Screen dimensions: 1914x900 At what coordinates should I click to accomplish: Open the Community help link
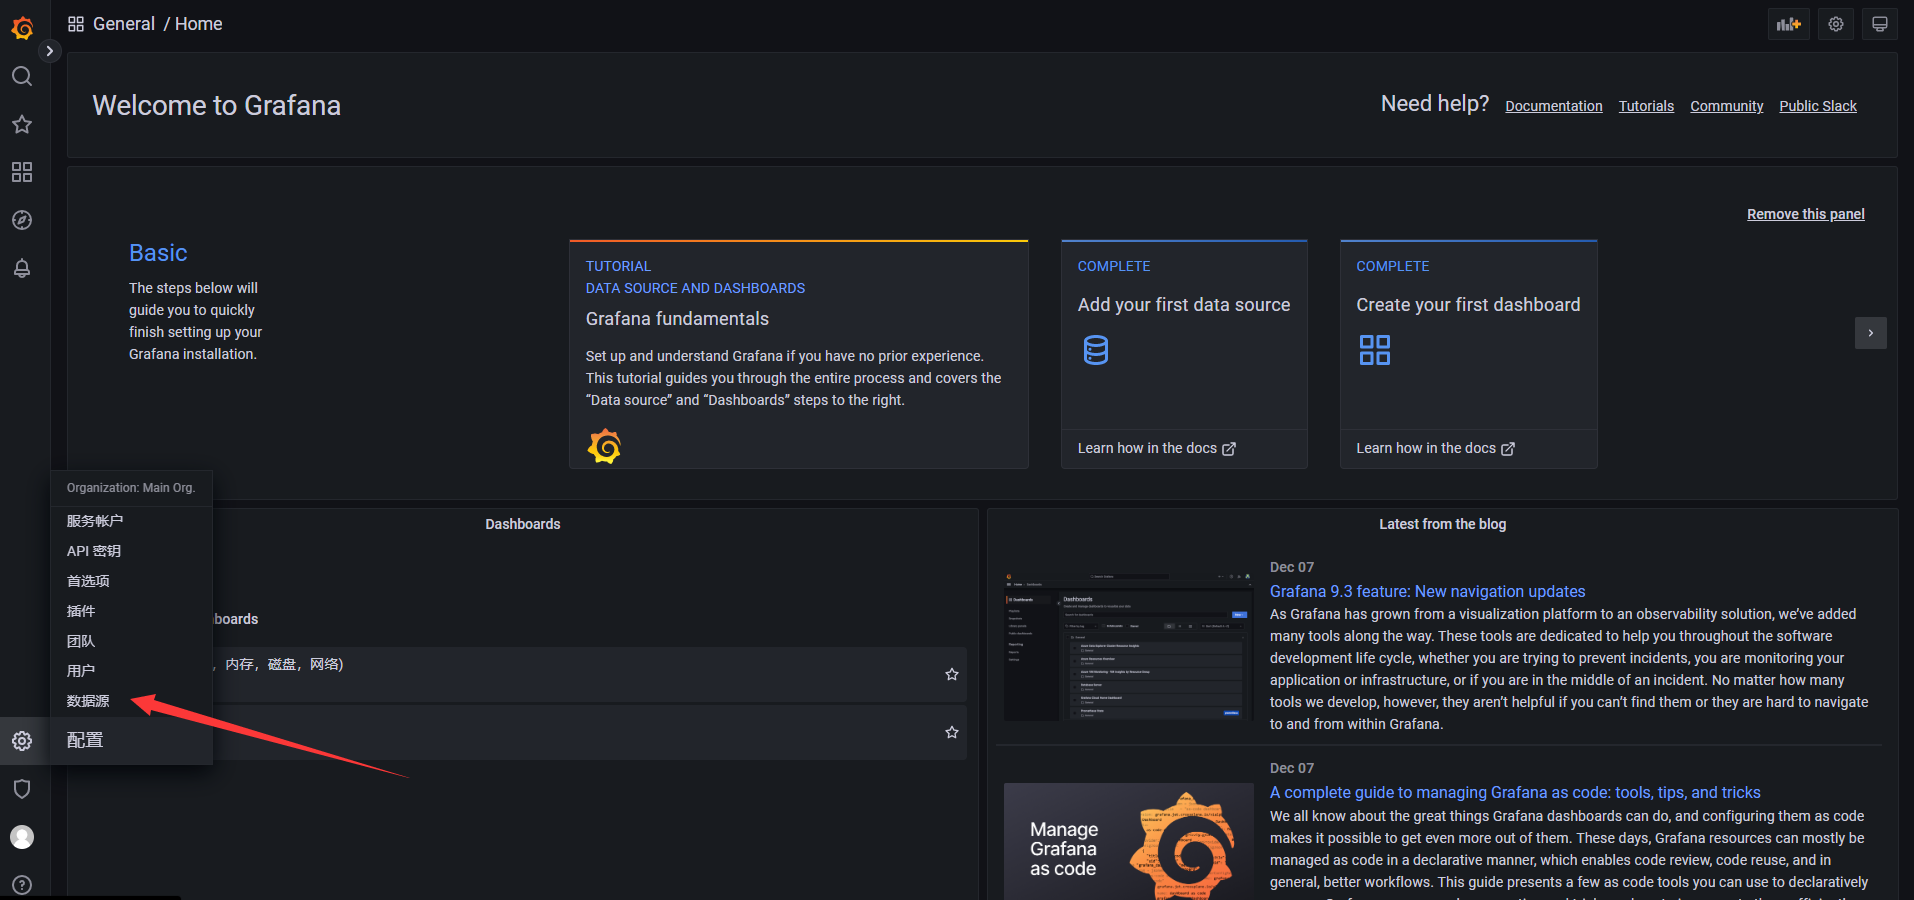pyautogui.click(x=1727, y=106)
